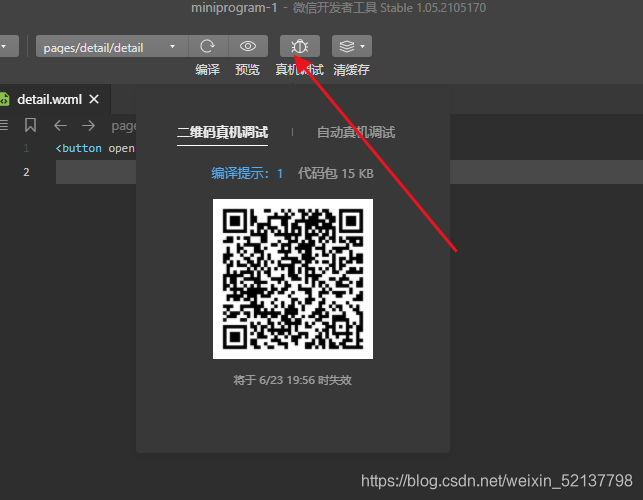Go back with the left arrow icon
The image size is (643, 500).
tap(60, 126)
